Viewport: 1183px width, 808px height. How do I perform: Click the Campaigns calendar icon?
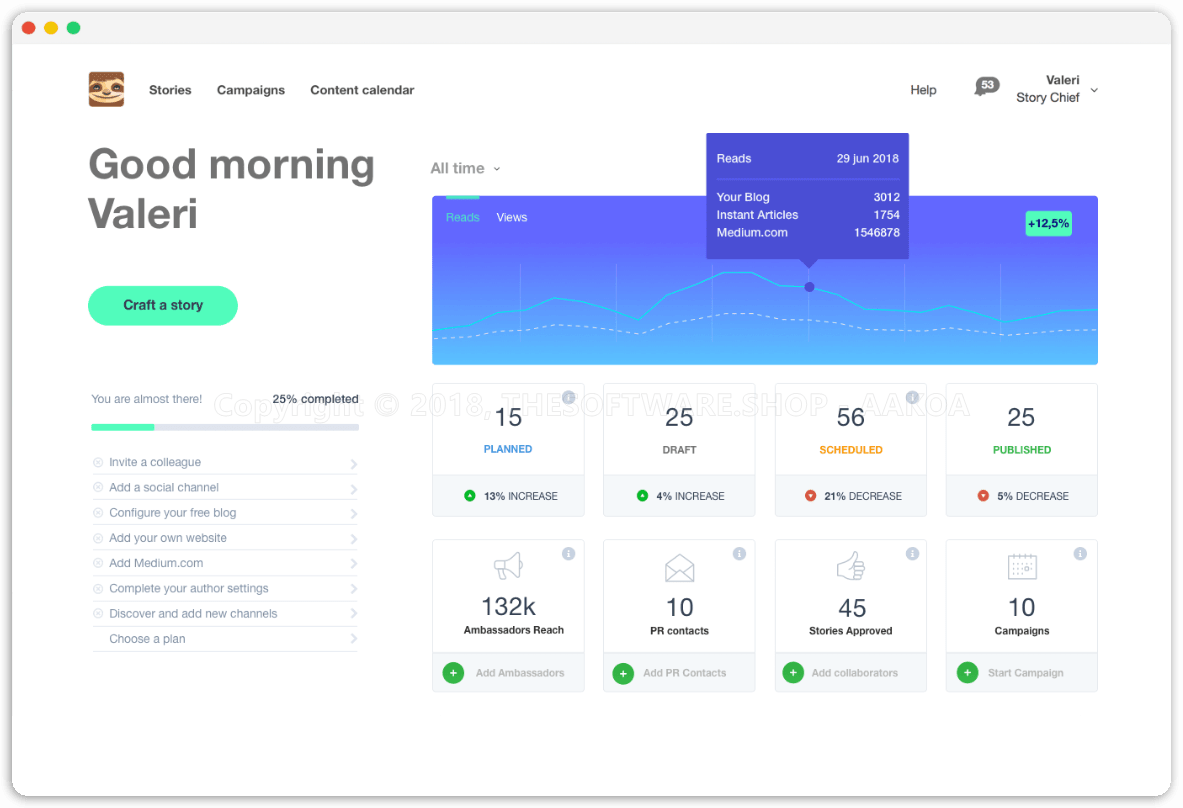click(x=1021, y=567)
